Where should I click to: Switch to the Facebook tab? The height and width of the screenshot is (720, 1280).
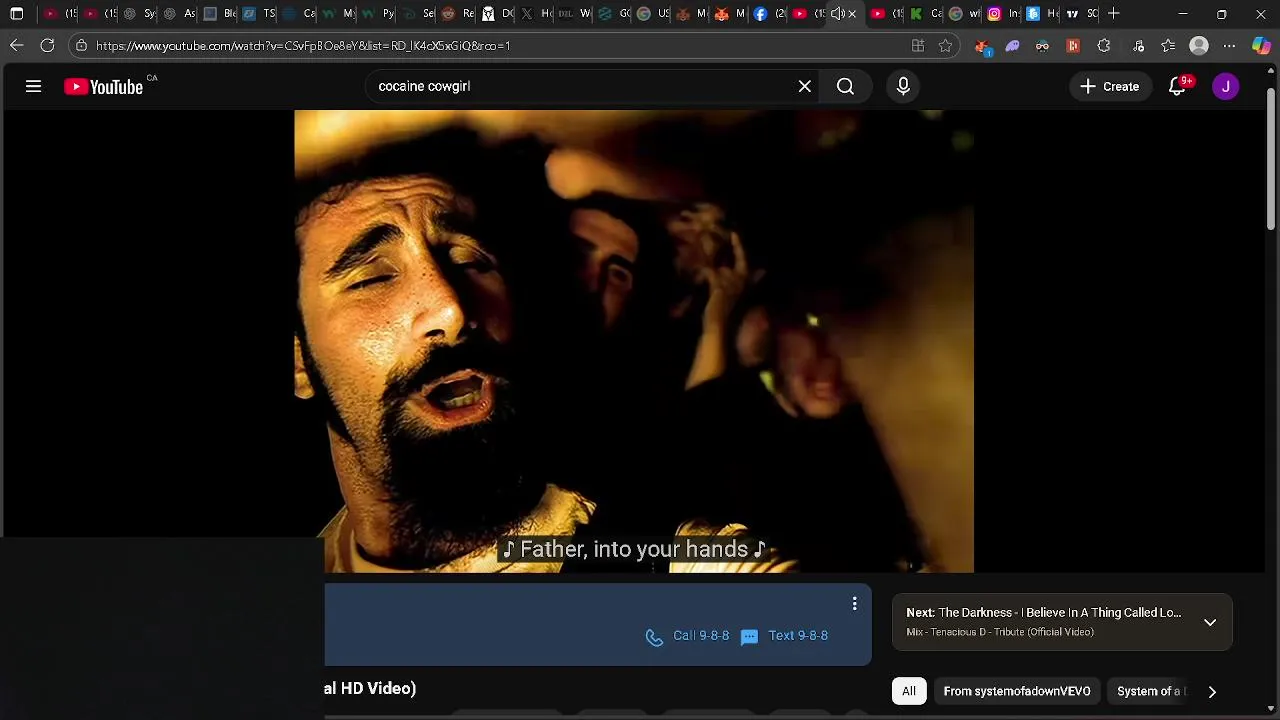pos(769,14)
